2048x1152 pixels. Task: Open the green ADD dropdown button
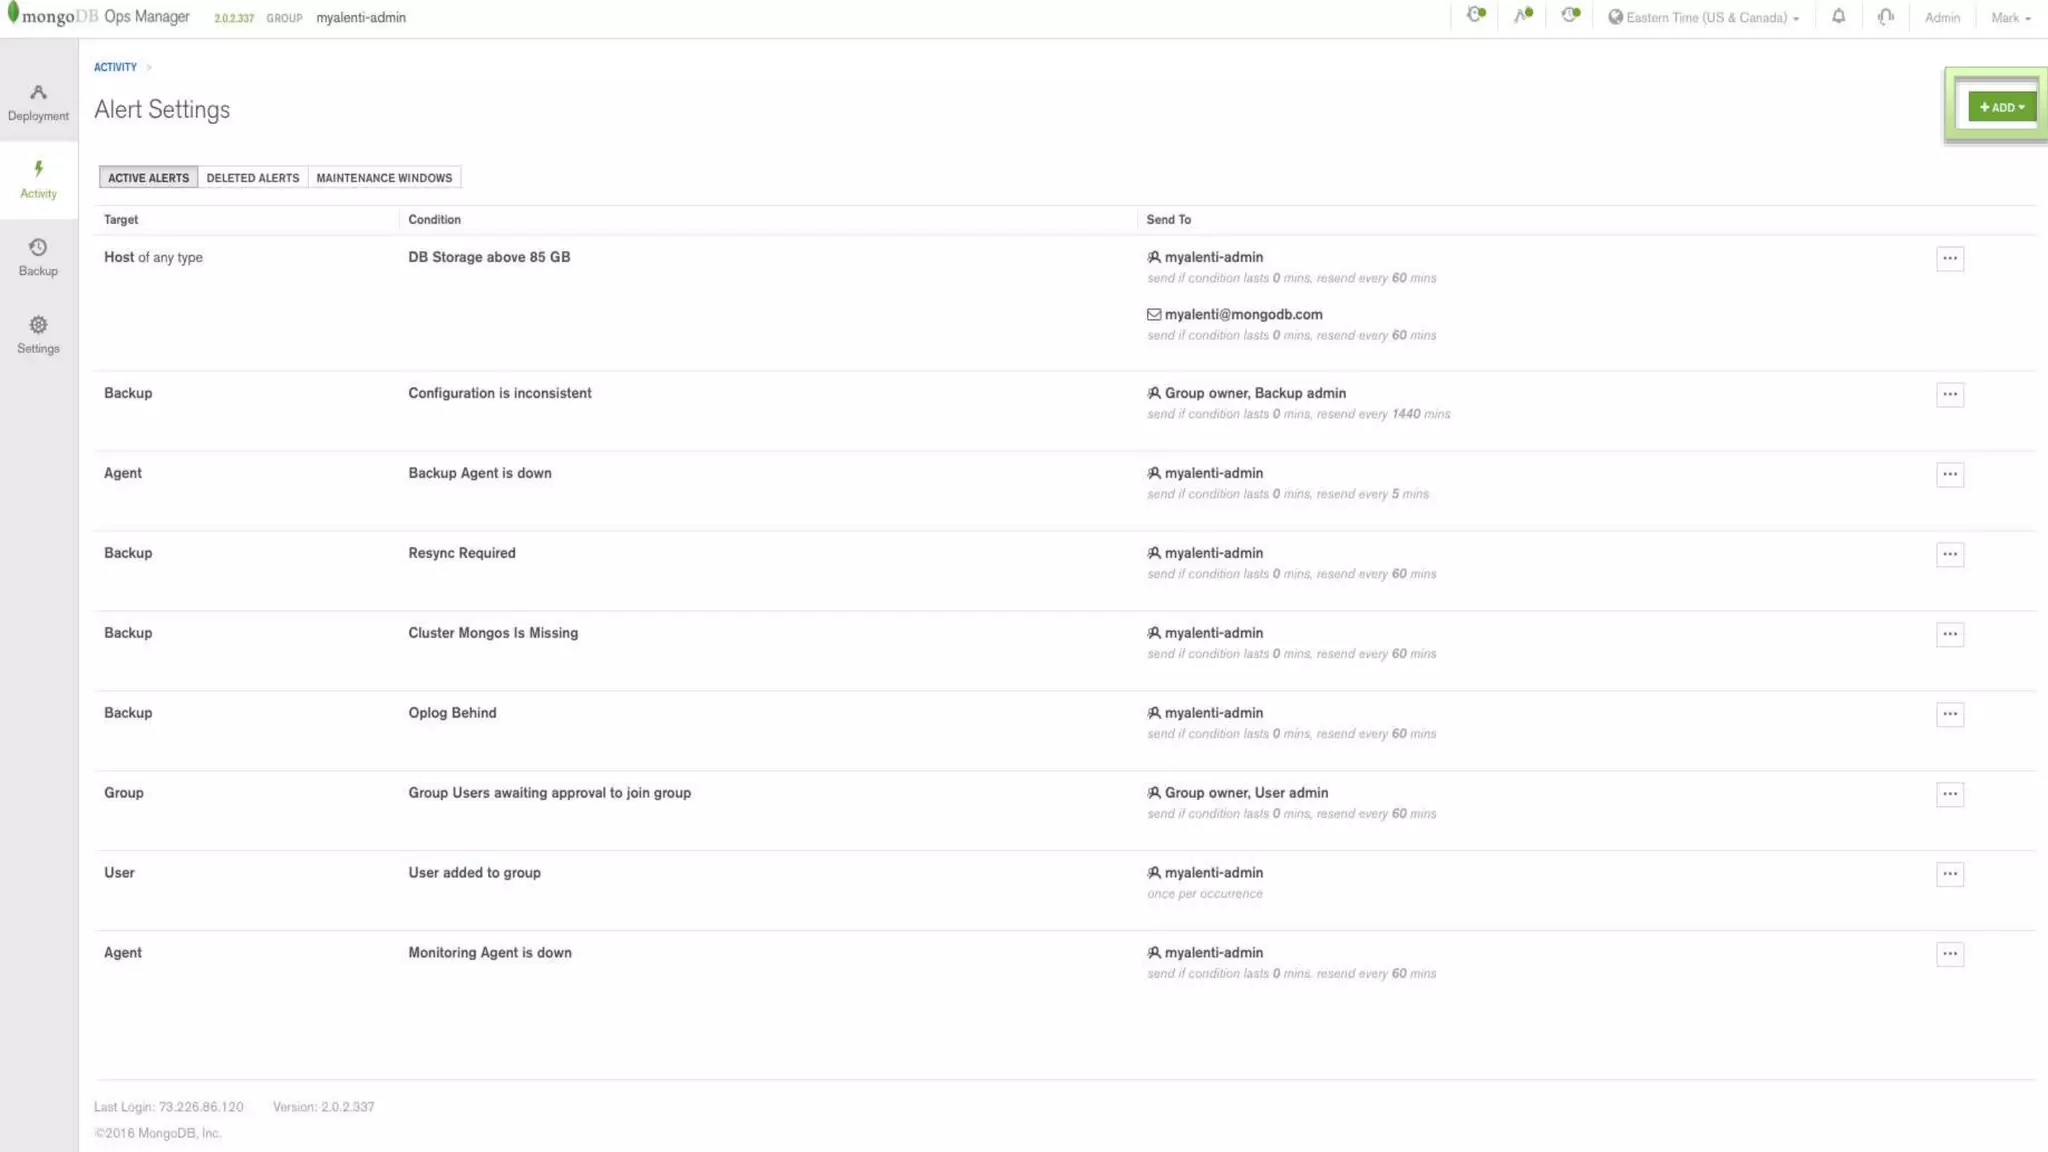pyautogui.click(x=2001, y=107)
